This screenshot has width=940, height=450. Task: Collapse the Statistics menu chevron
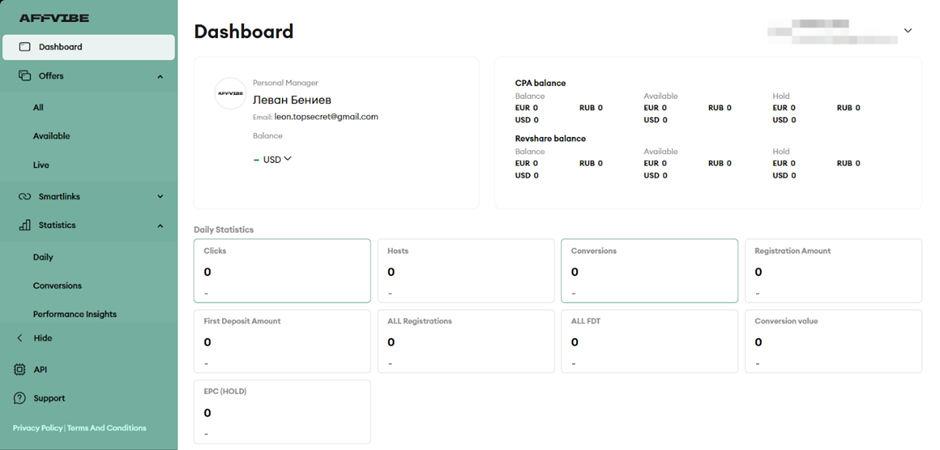(x=160, y=226)
